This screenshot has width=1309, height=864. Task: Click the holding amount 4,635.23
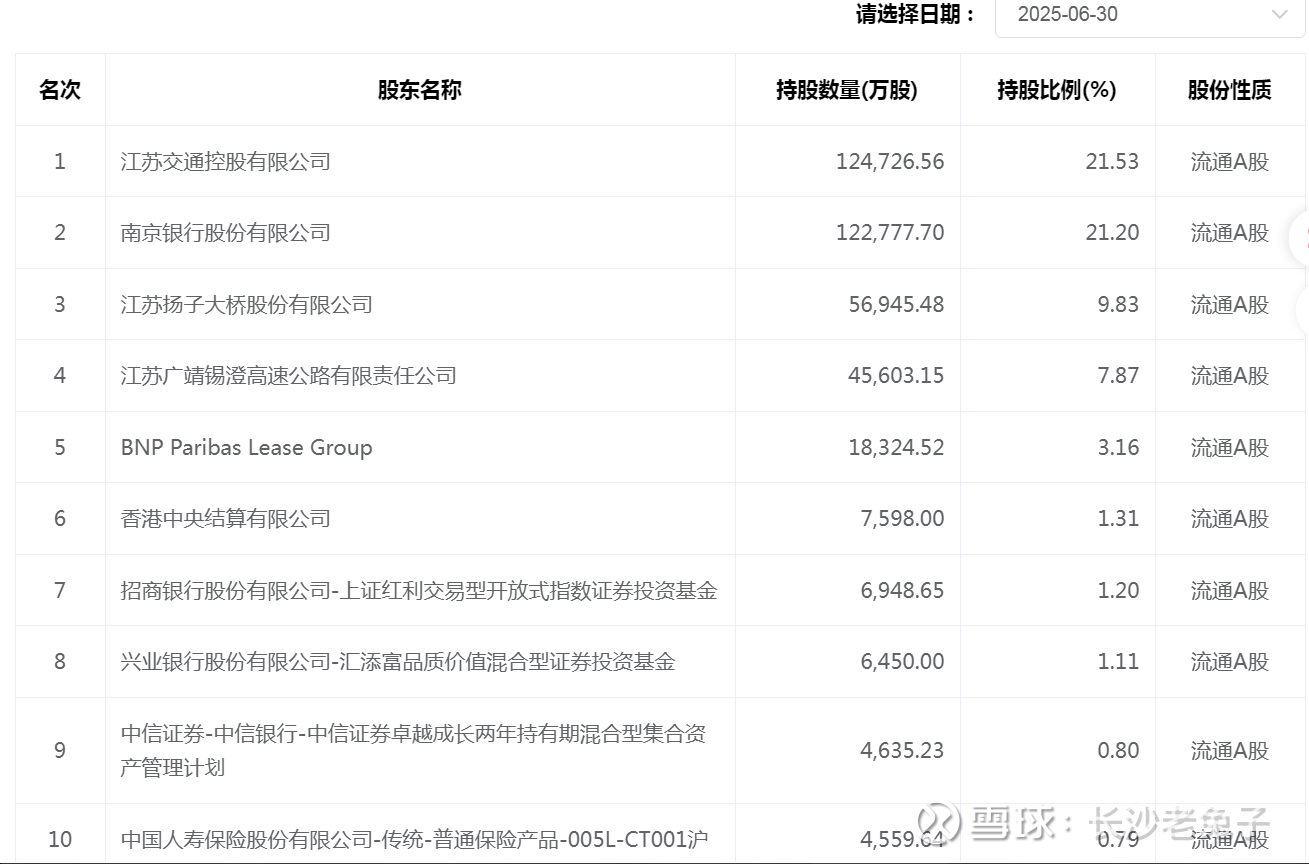[x=902, y=750]
